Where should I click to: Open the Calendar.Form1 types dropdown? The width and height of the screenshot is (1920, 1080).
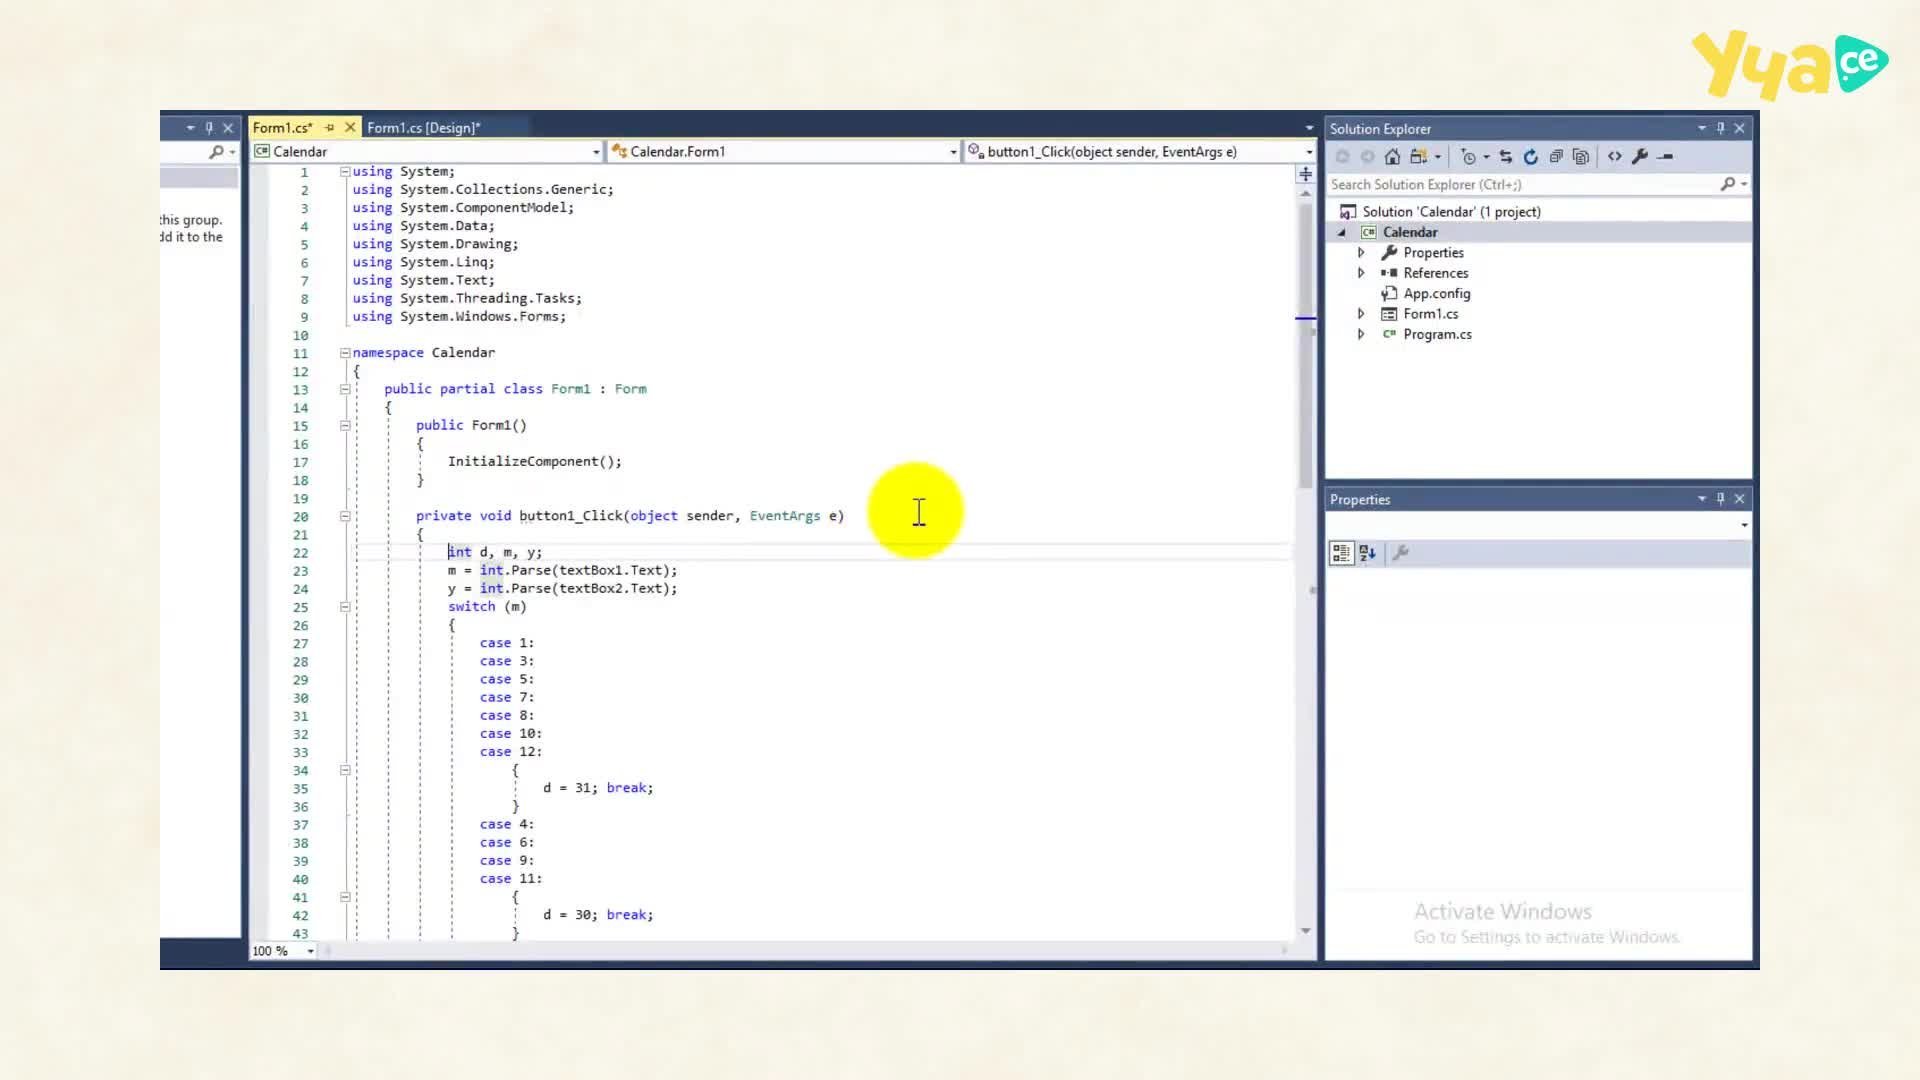click(953, 152)
